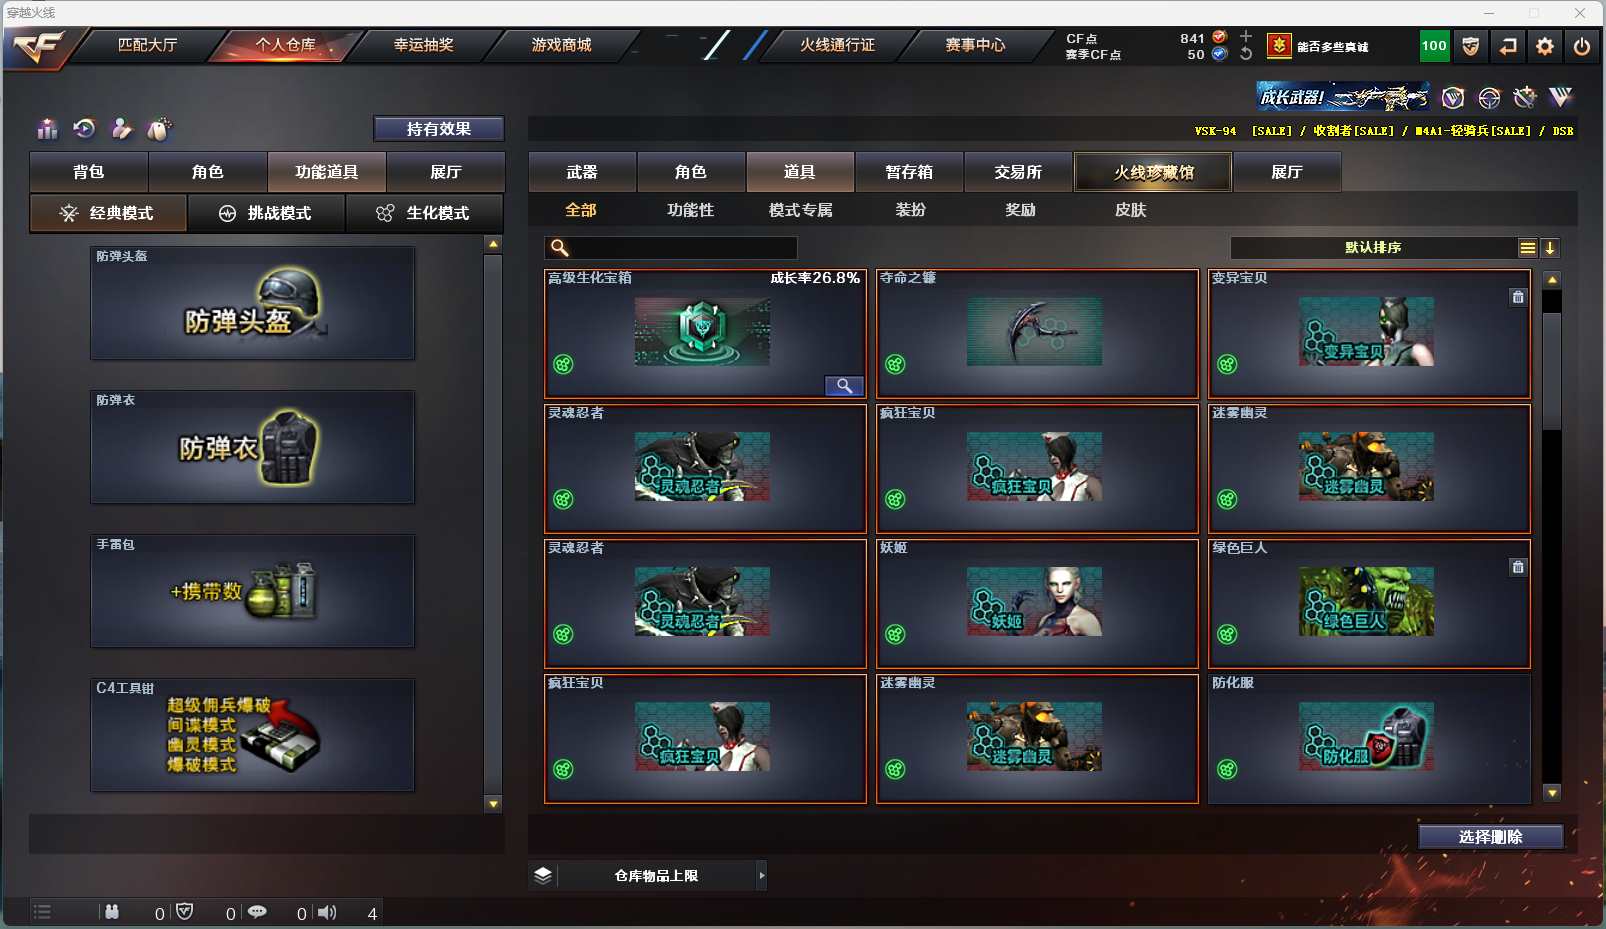
Task: Click the power exit icon
Action: 1582,46
